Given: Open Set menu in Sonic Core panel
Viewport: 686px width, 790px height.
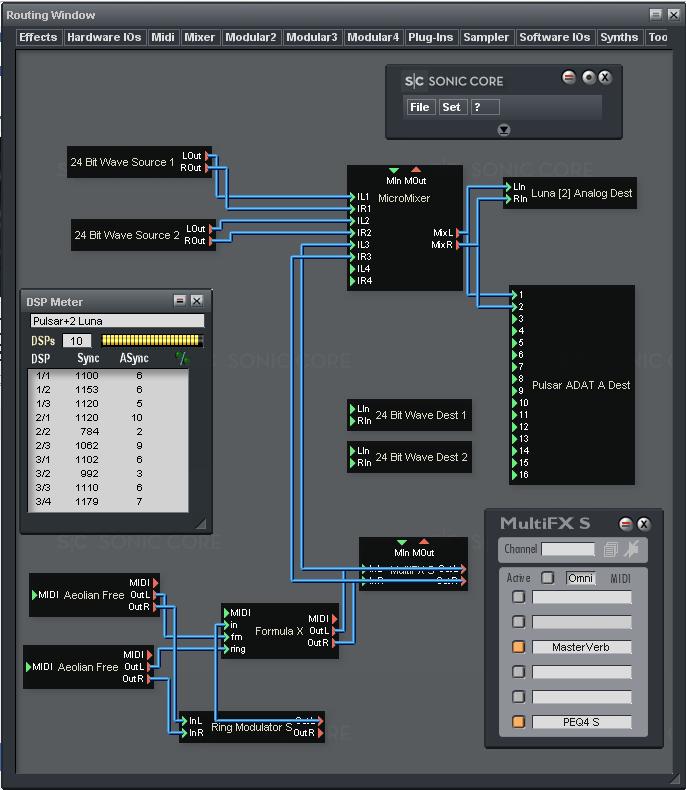Looking at the screenshot, I should [451, 107].
